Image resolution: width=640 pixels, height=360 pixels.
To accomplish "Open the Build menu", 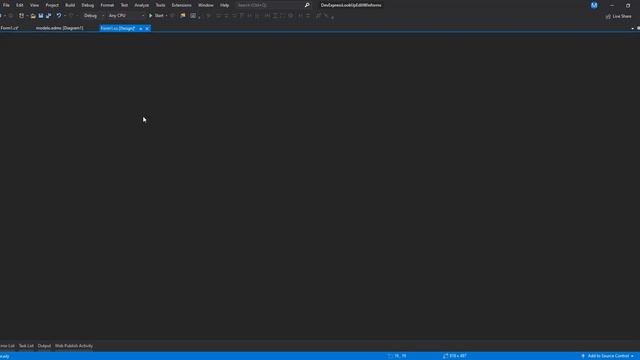I will [70, 5].
